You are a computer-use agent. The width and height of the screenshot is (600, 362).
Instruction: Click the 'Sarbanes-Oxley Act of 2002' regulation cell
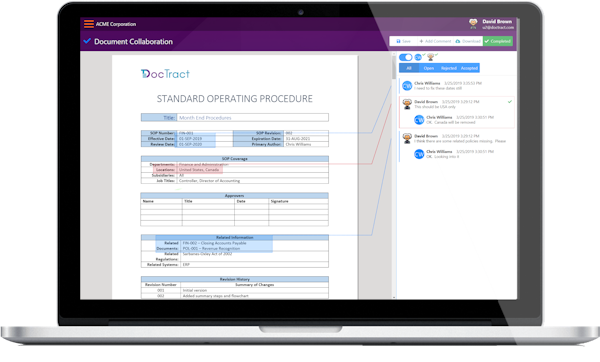(254, 254)
